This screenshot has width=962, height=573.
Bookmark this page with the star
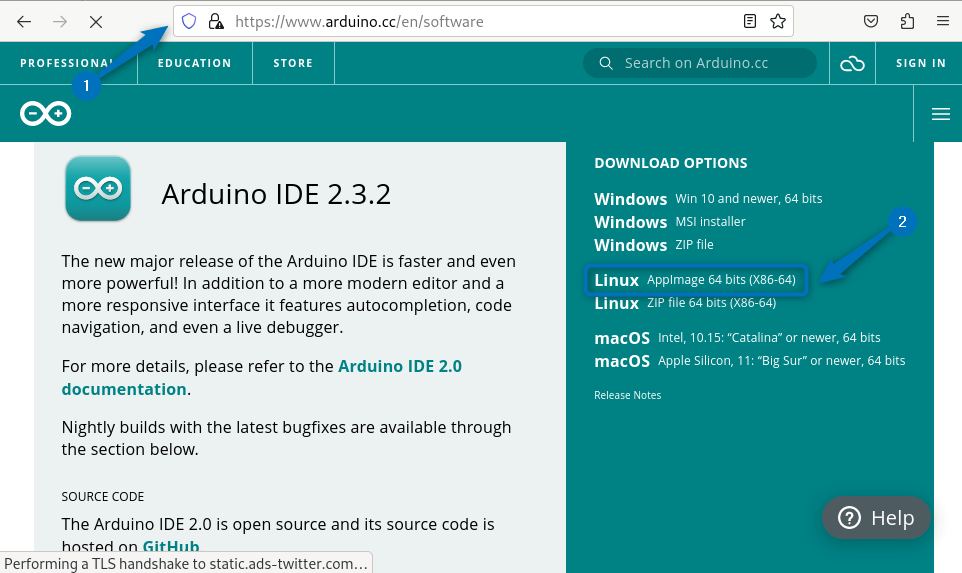(x=778, y=21)
